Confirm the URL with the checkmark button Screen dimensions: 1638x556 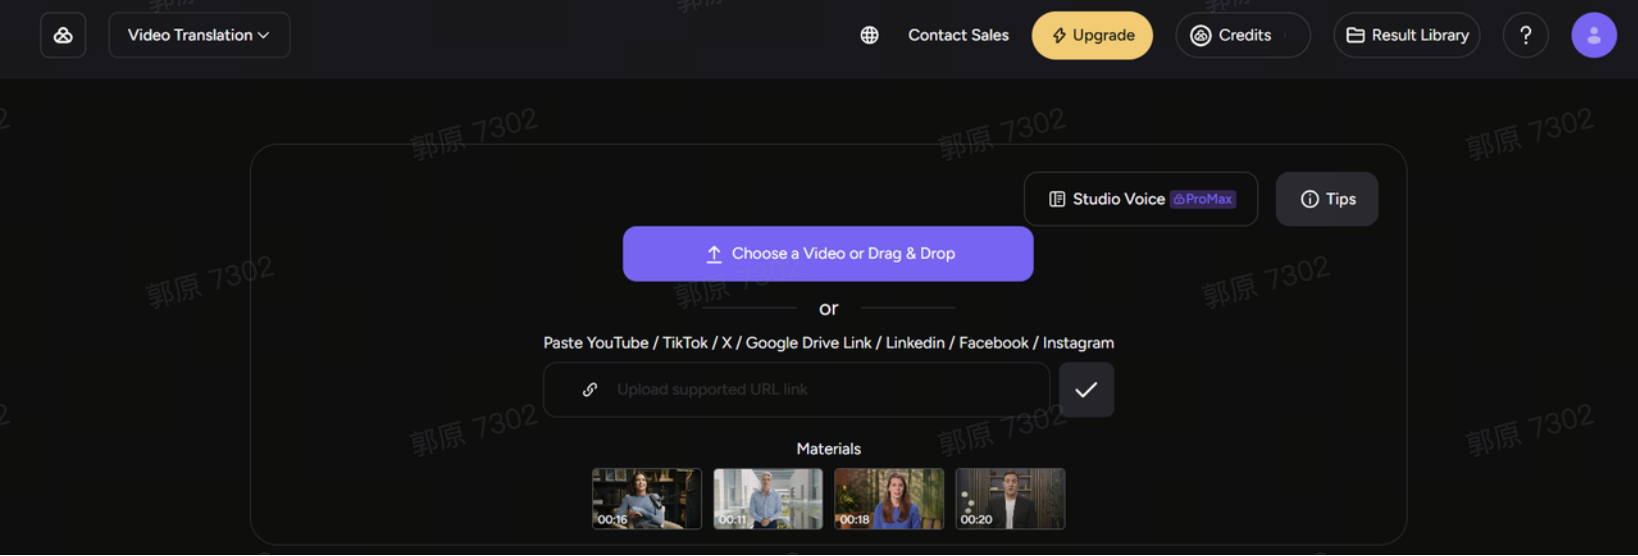pos(1086,389)
